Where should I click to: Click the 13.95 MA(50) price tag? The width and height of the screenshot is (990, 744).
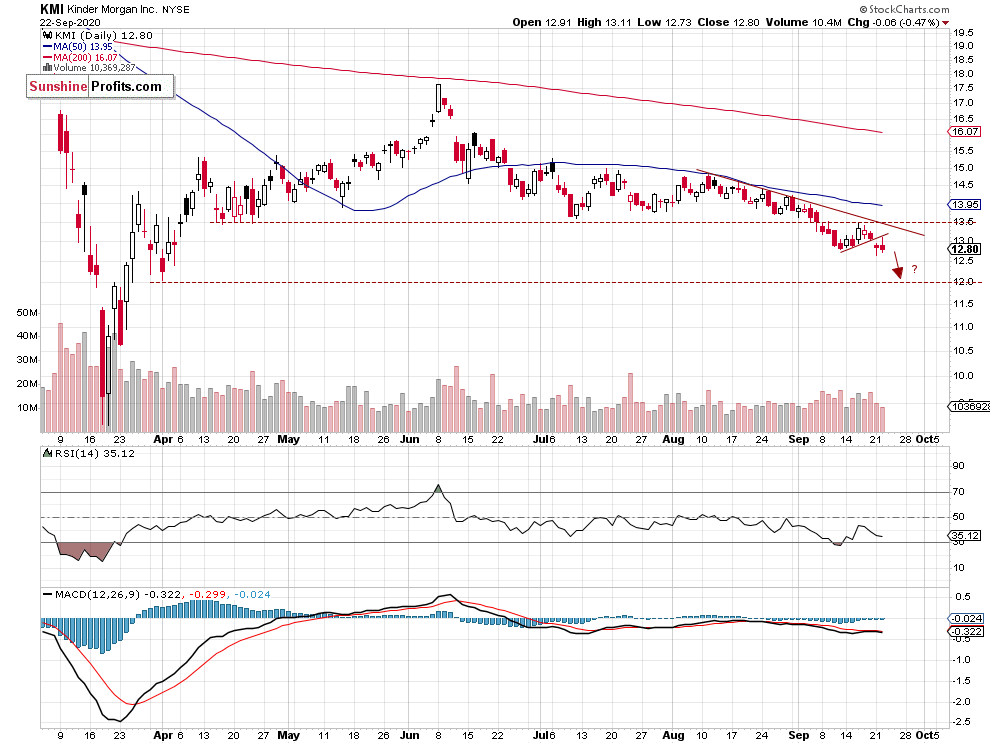(x=964, y=204)
